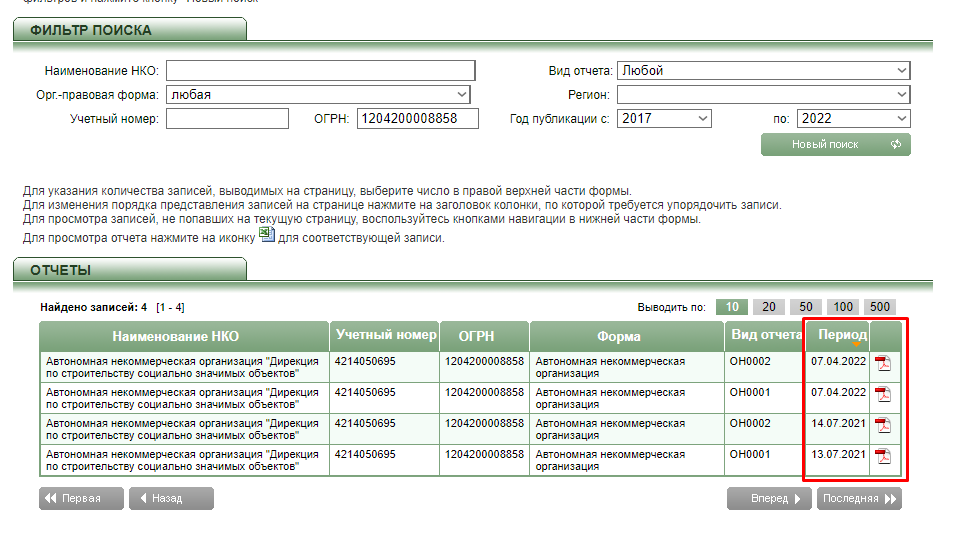Screen dimensions: 954x538
Task: Click the ОГРН input field
Action: tap(418, 119)
